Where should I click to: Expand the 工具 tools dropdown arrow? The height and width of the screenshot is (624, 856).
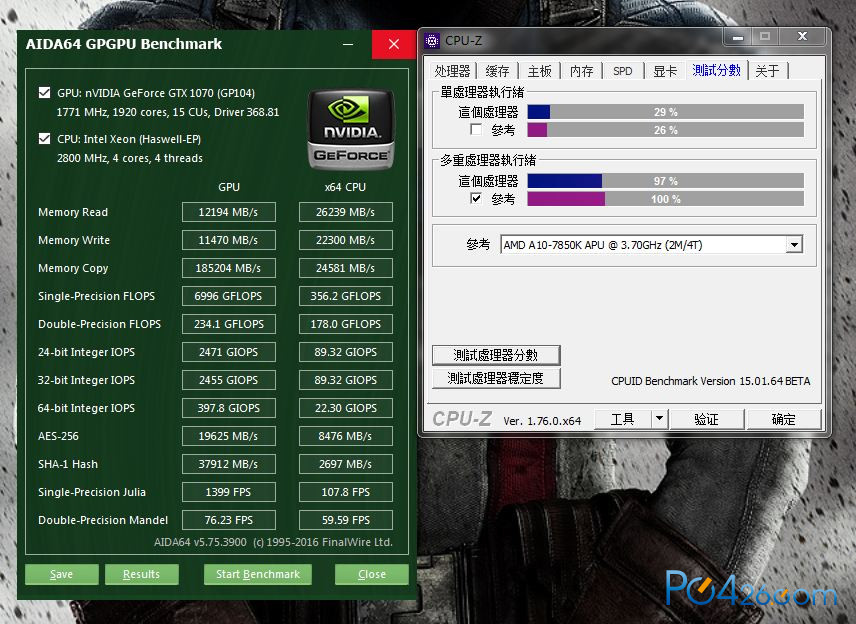tap(659, 419)
